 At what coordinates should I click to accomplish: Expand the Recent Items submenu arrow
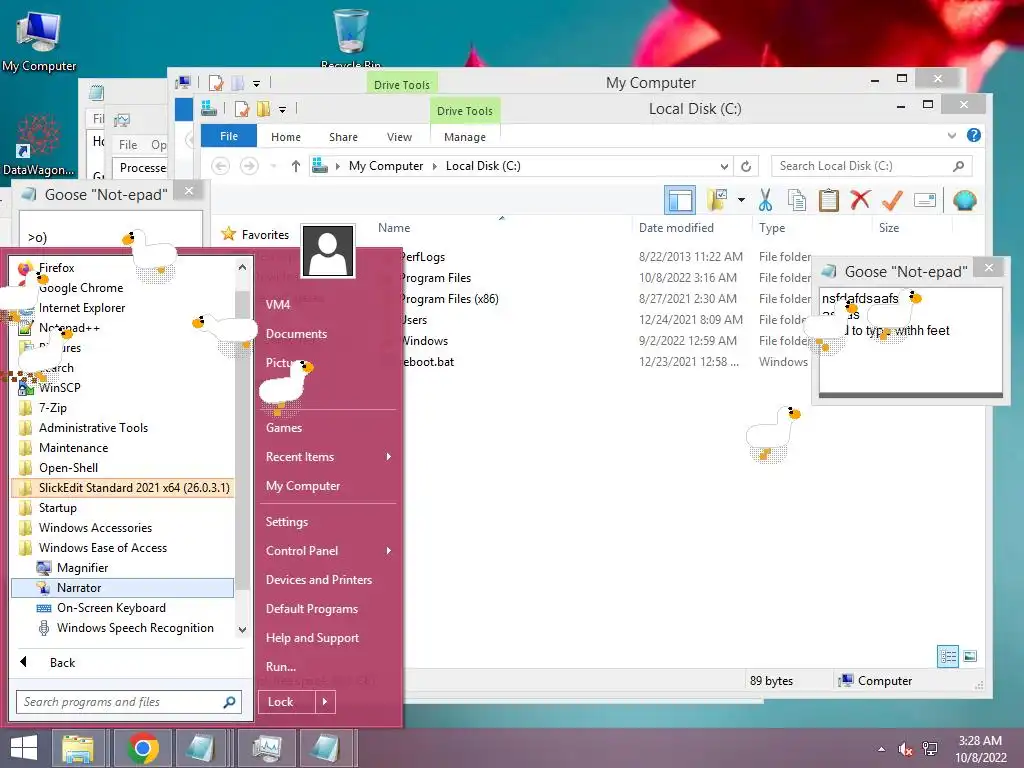389,456
